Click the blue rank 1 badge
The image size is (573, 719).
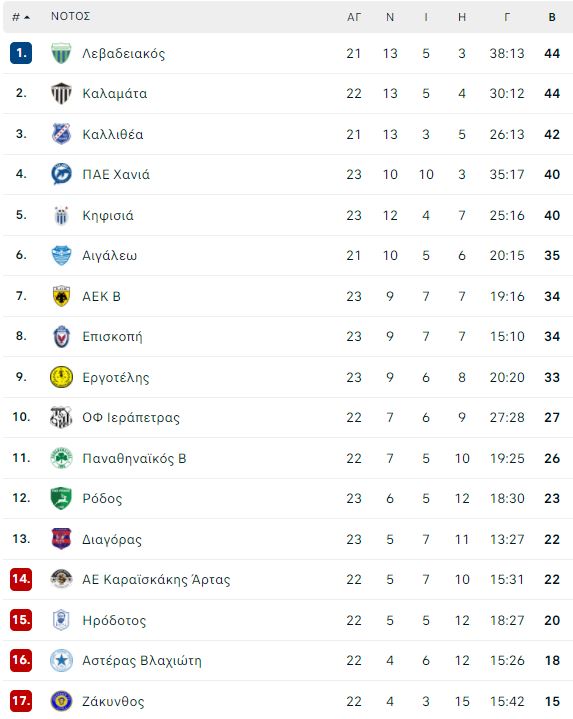coord(21,53)
